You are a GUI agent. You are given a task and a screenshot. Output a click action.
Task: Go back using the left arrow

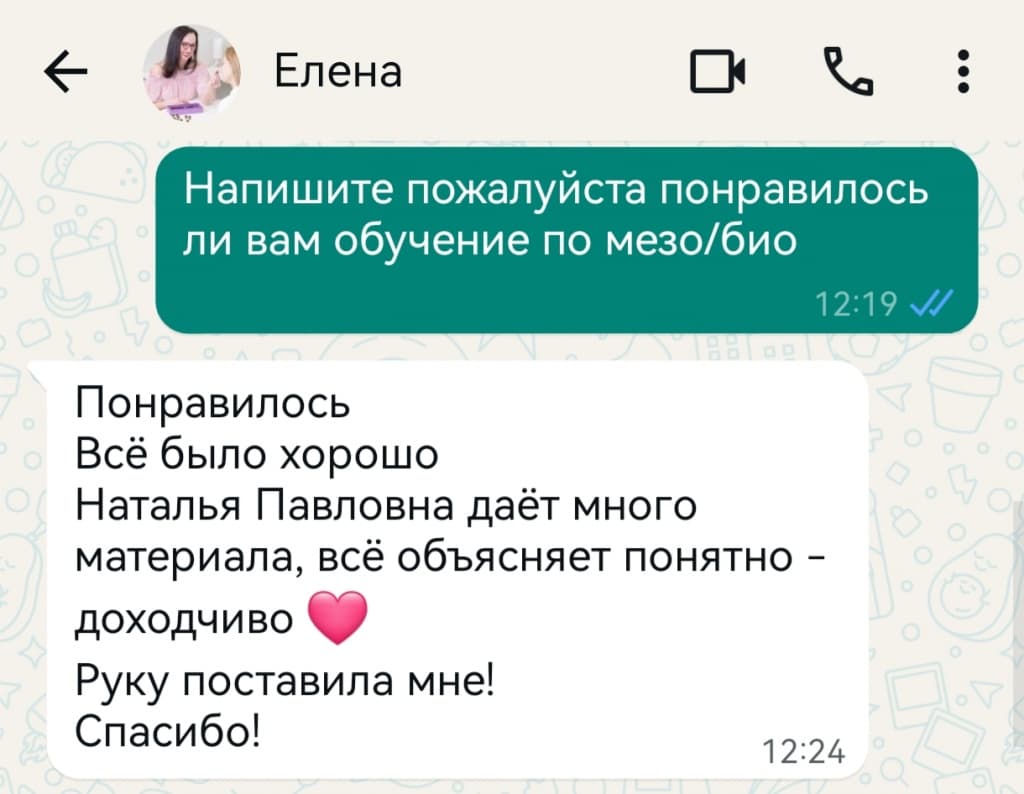click(x=66, y=71)
